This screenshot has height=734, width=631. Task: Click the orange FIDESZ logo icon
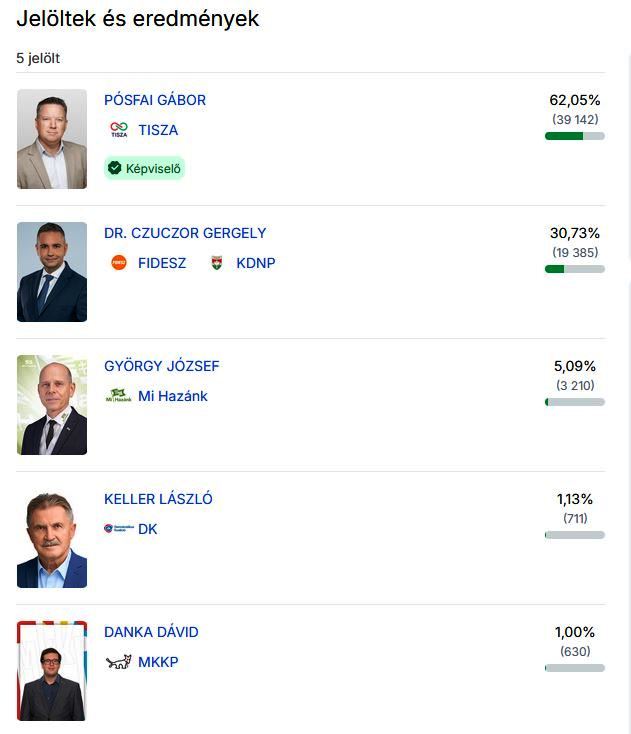tap(119, 263)
